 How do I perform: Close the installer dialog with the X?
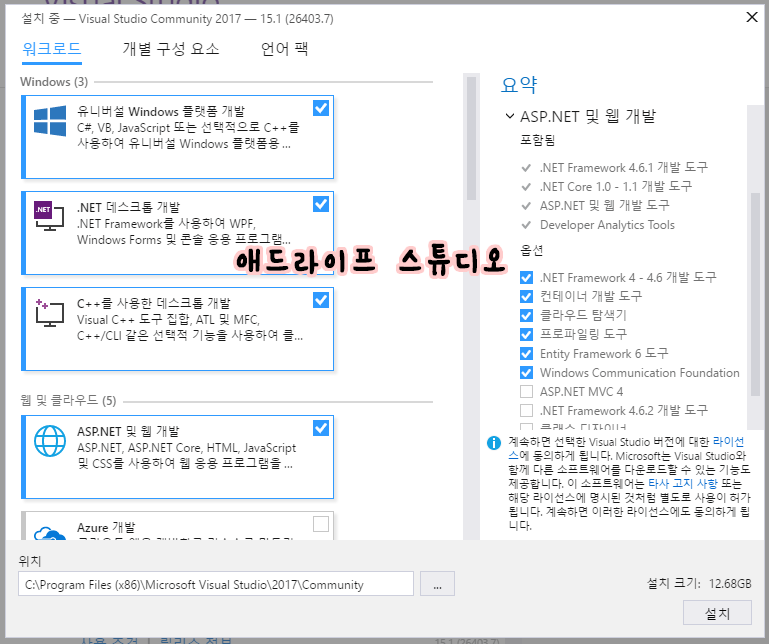tap(751, 17)
